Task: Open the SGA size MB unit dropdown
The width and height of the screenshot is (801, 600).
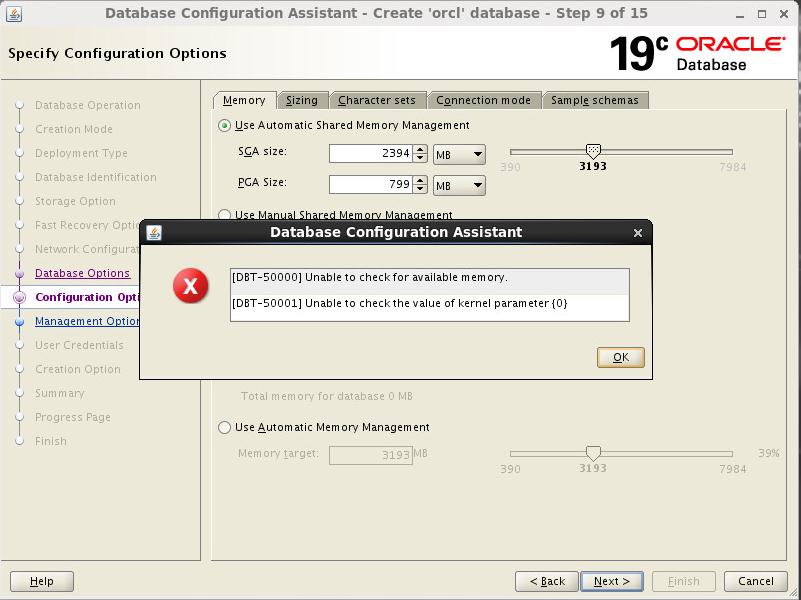Action: (x=459, y=154)
